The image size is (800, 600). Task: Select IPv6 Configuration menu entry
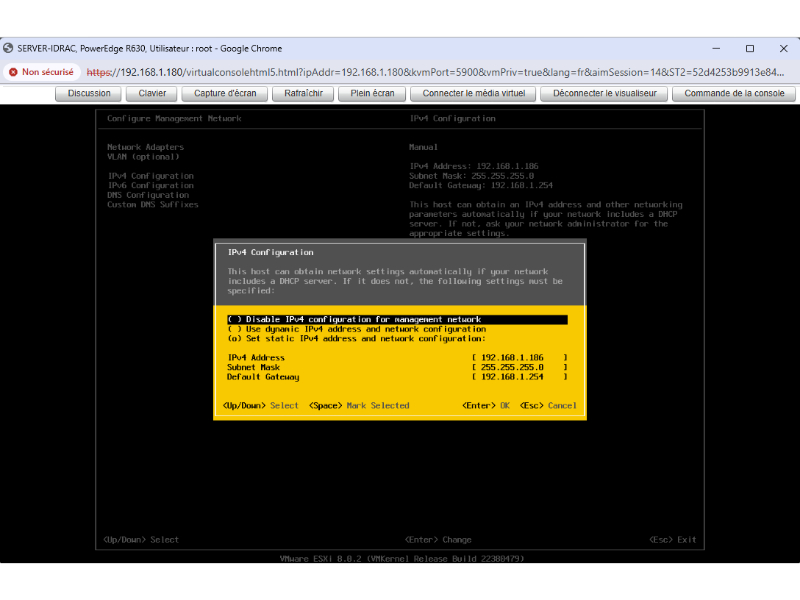coord(150,185)
